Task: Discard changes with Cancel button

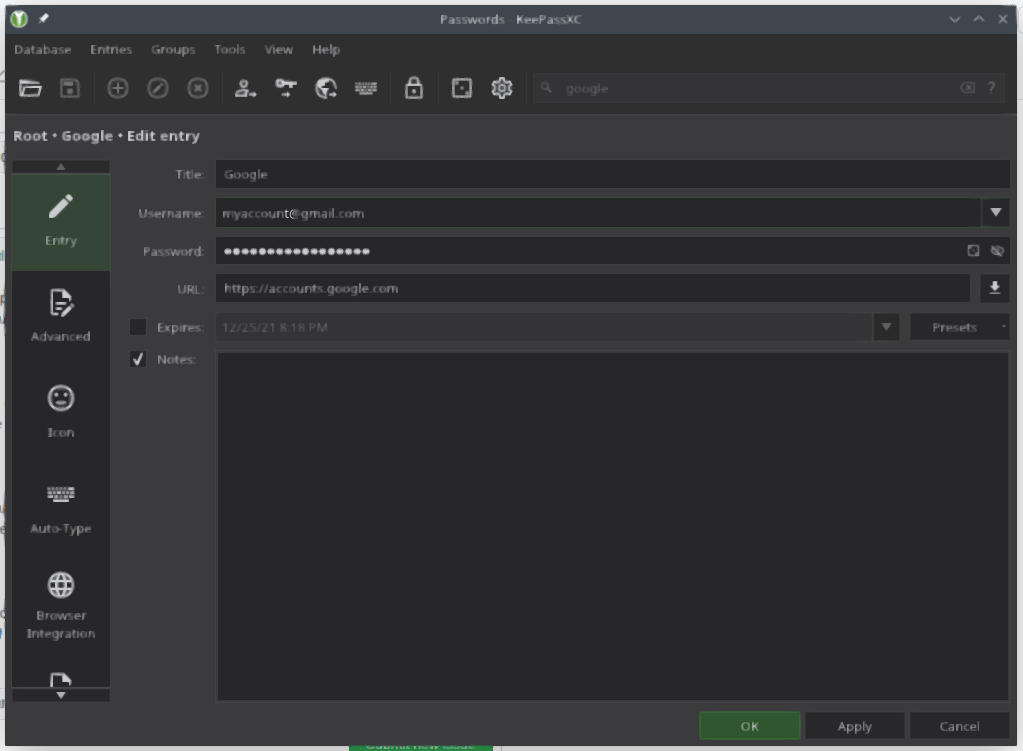Action: tap(959, 726)
